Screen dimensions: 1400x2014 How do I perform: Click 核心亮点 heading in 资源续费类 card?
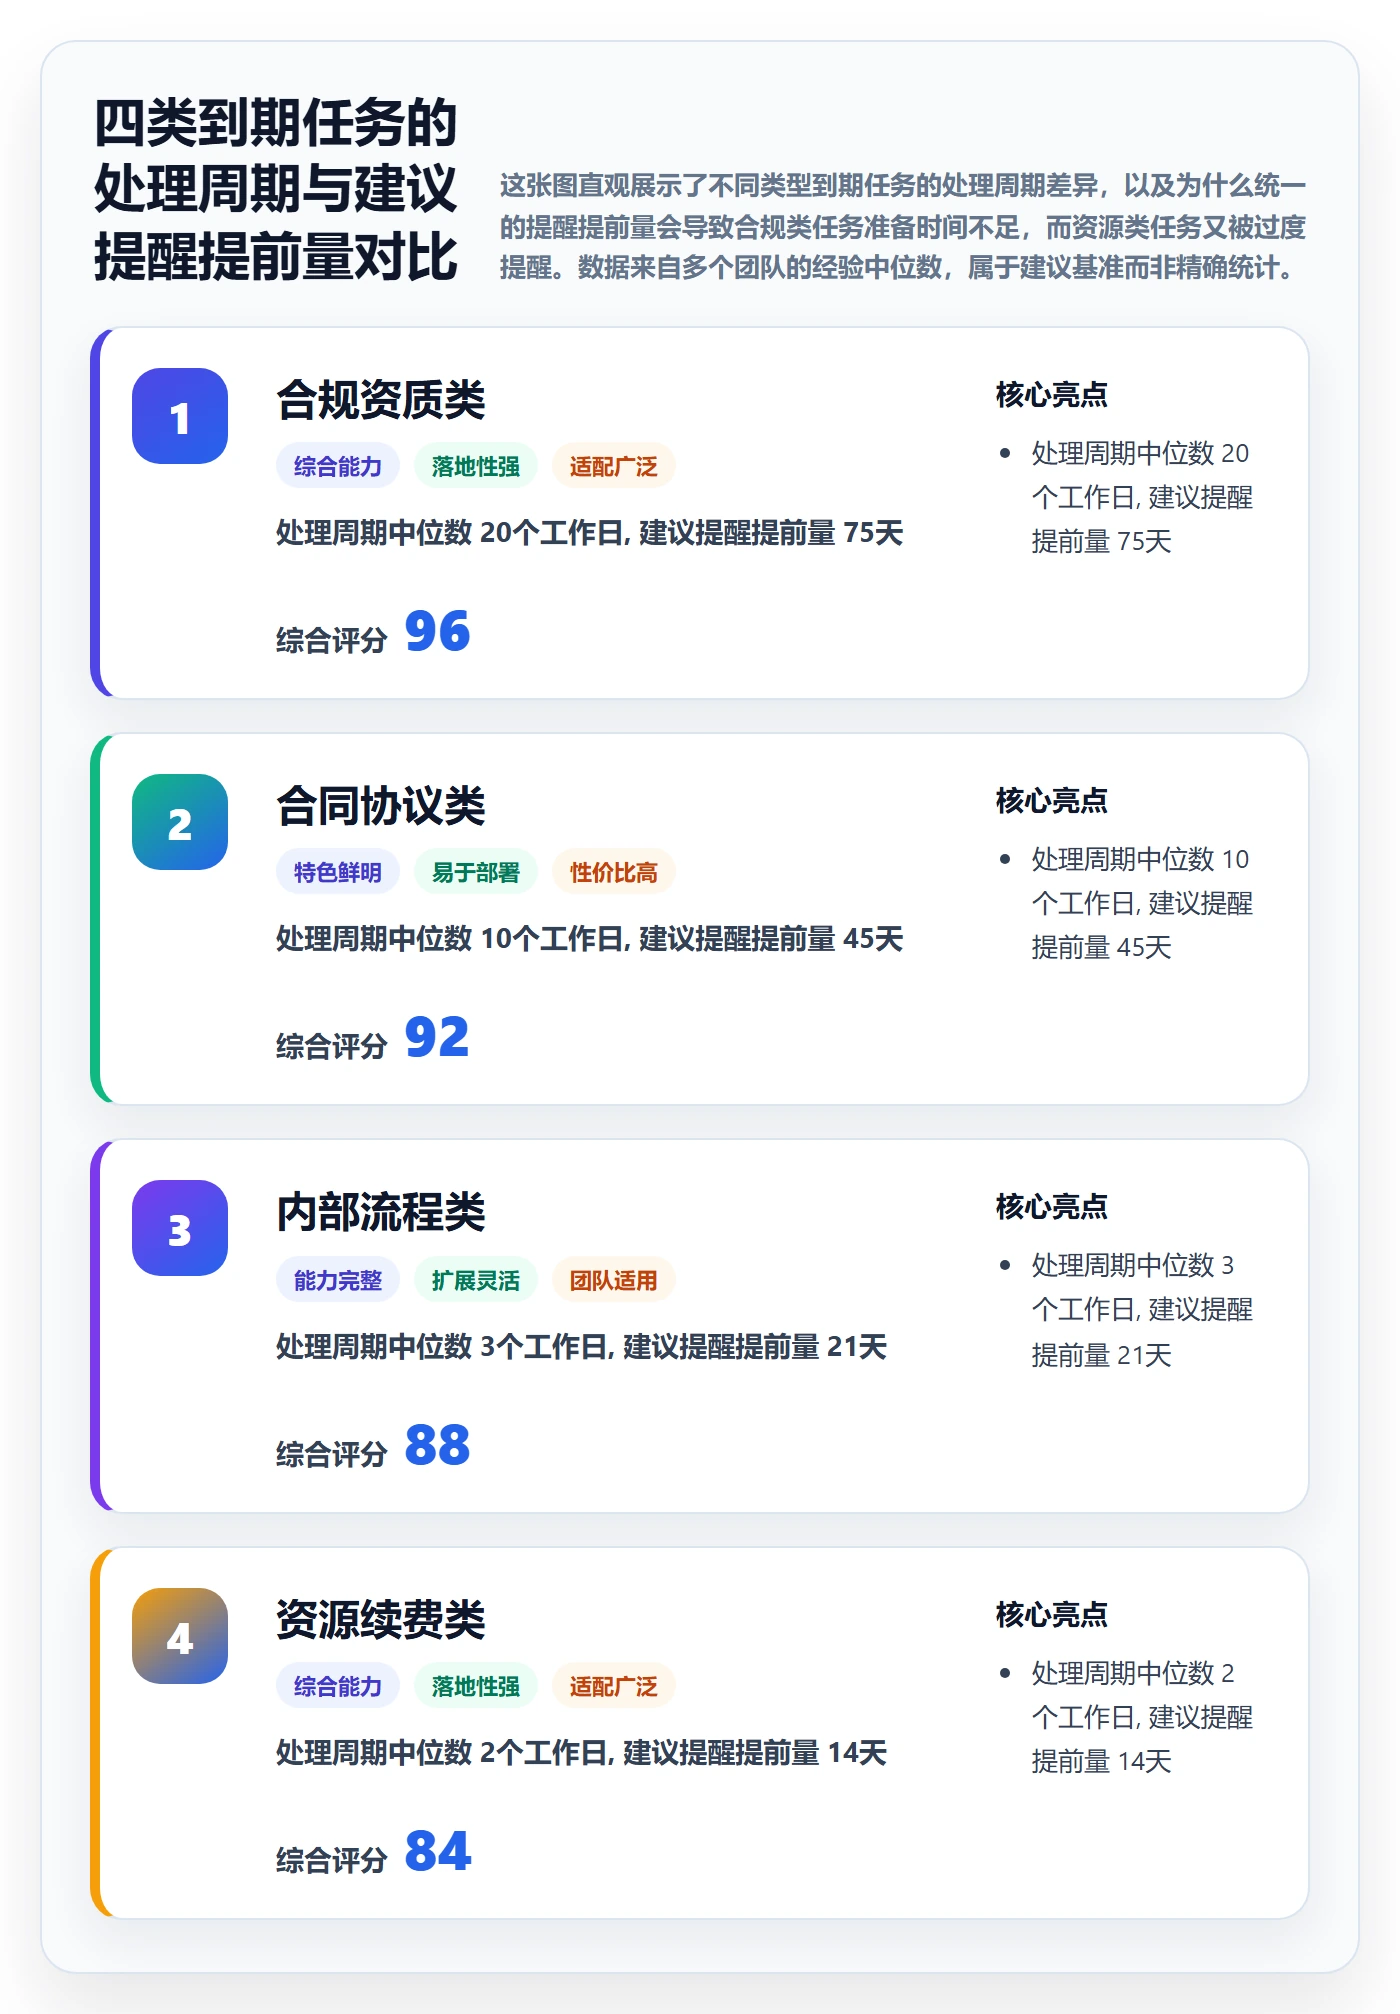1052,1615
